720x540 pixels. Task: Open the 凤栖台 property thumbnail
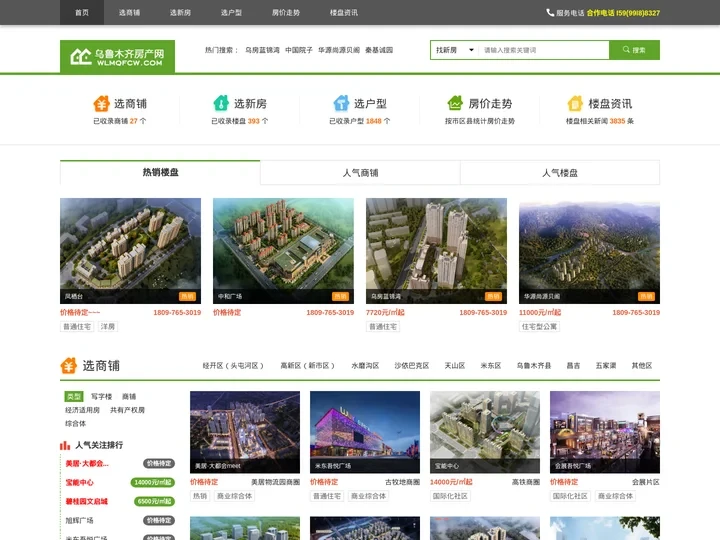130,251
